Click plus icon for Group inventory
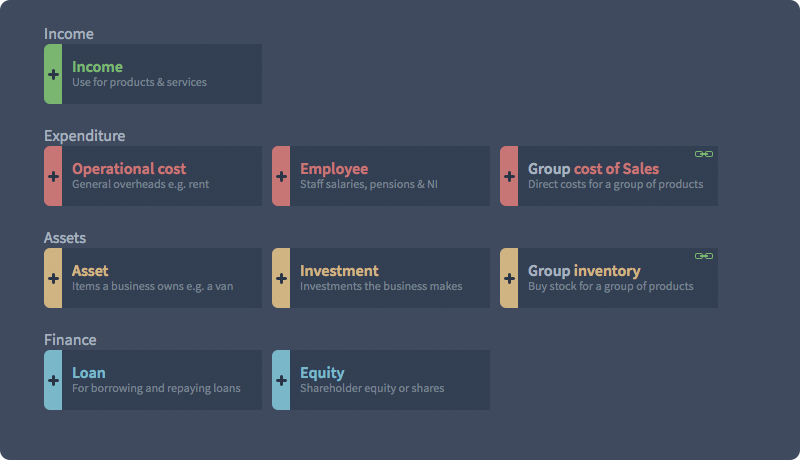The height and width of the screenshot is (460, 800). click(x=509, y=278)
